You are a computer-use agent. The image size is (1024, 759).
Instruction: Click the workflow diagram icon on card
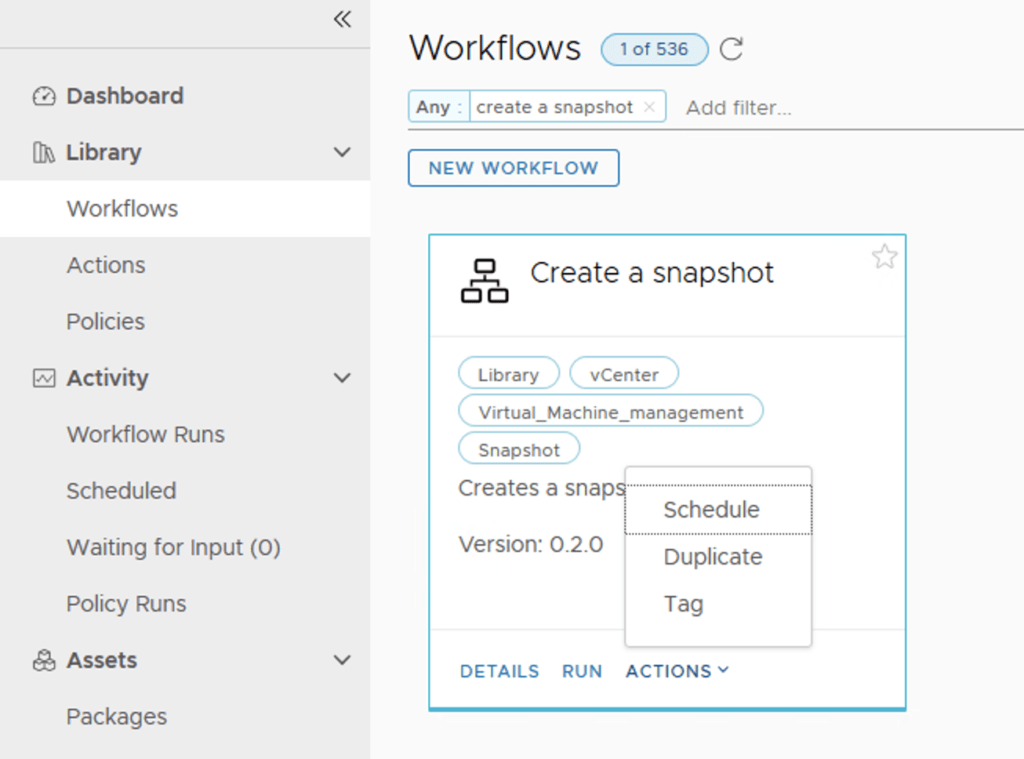(x=484, y=281)
